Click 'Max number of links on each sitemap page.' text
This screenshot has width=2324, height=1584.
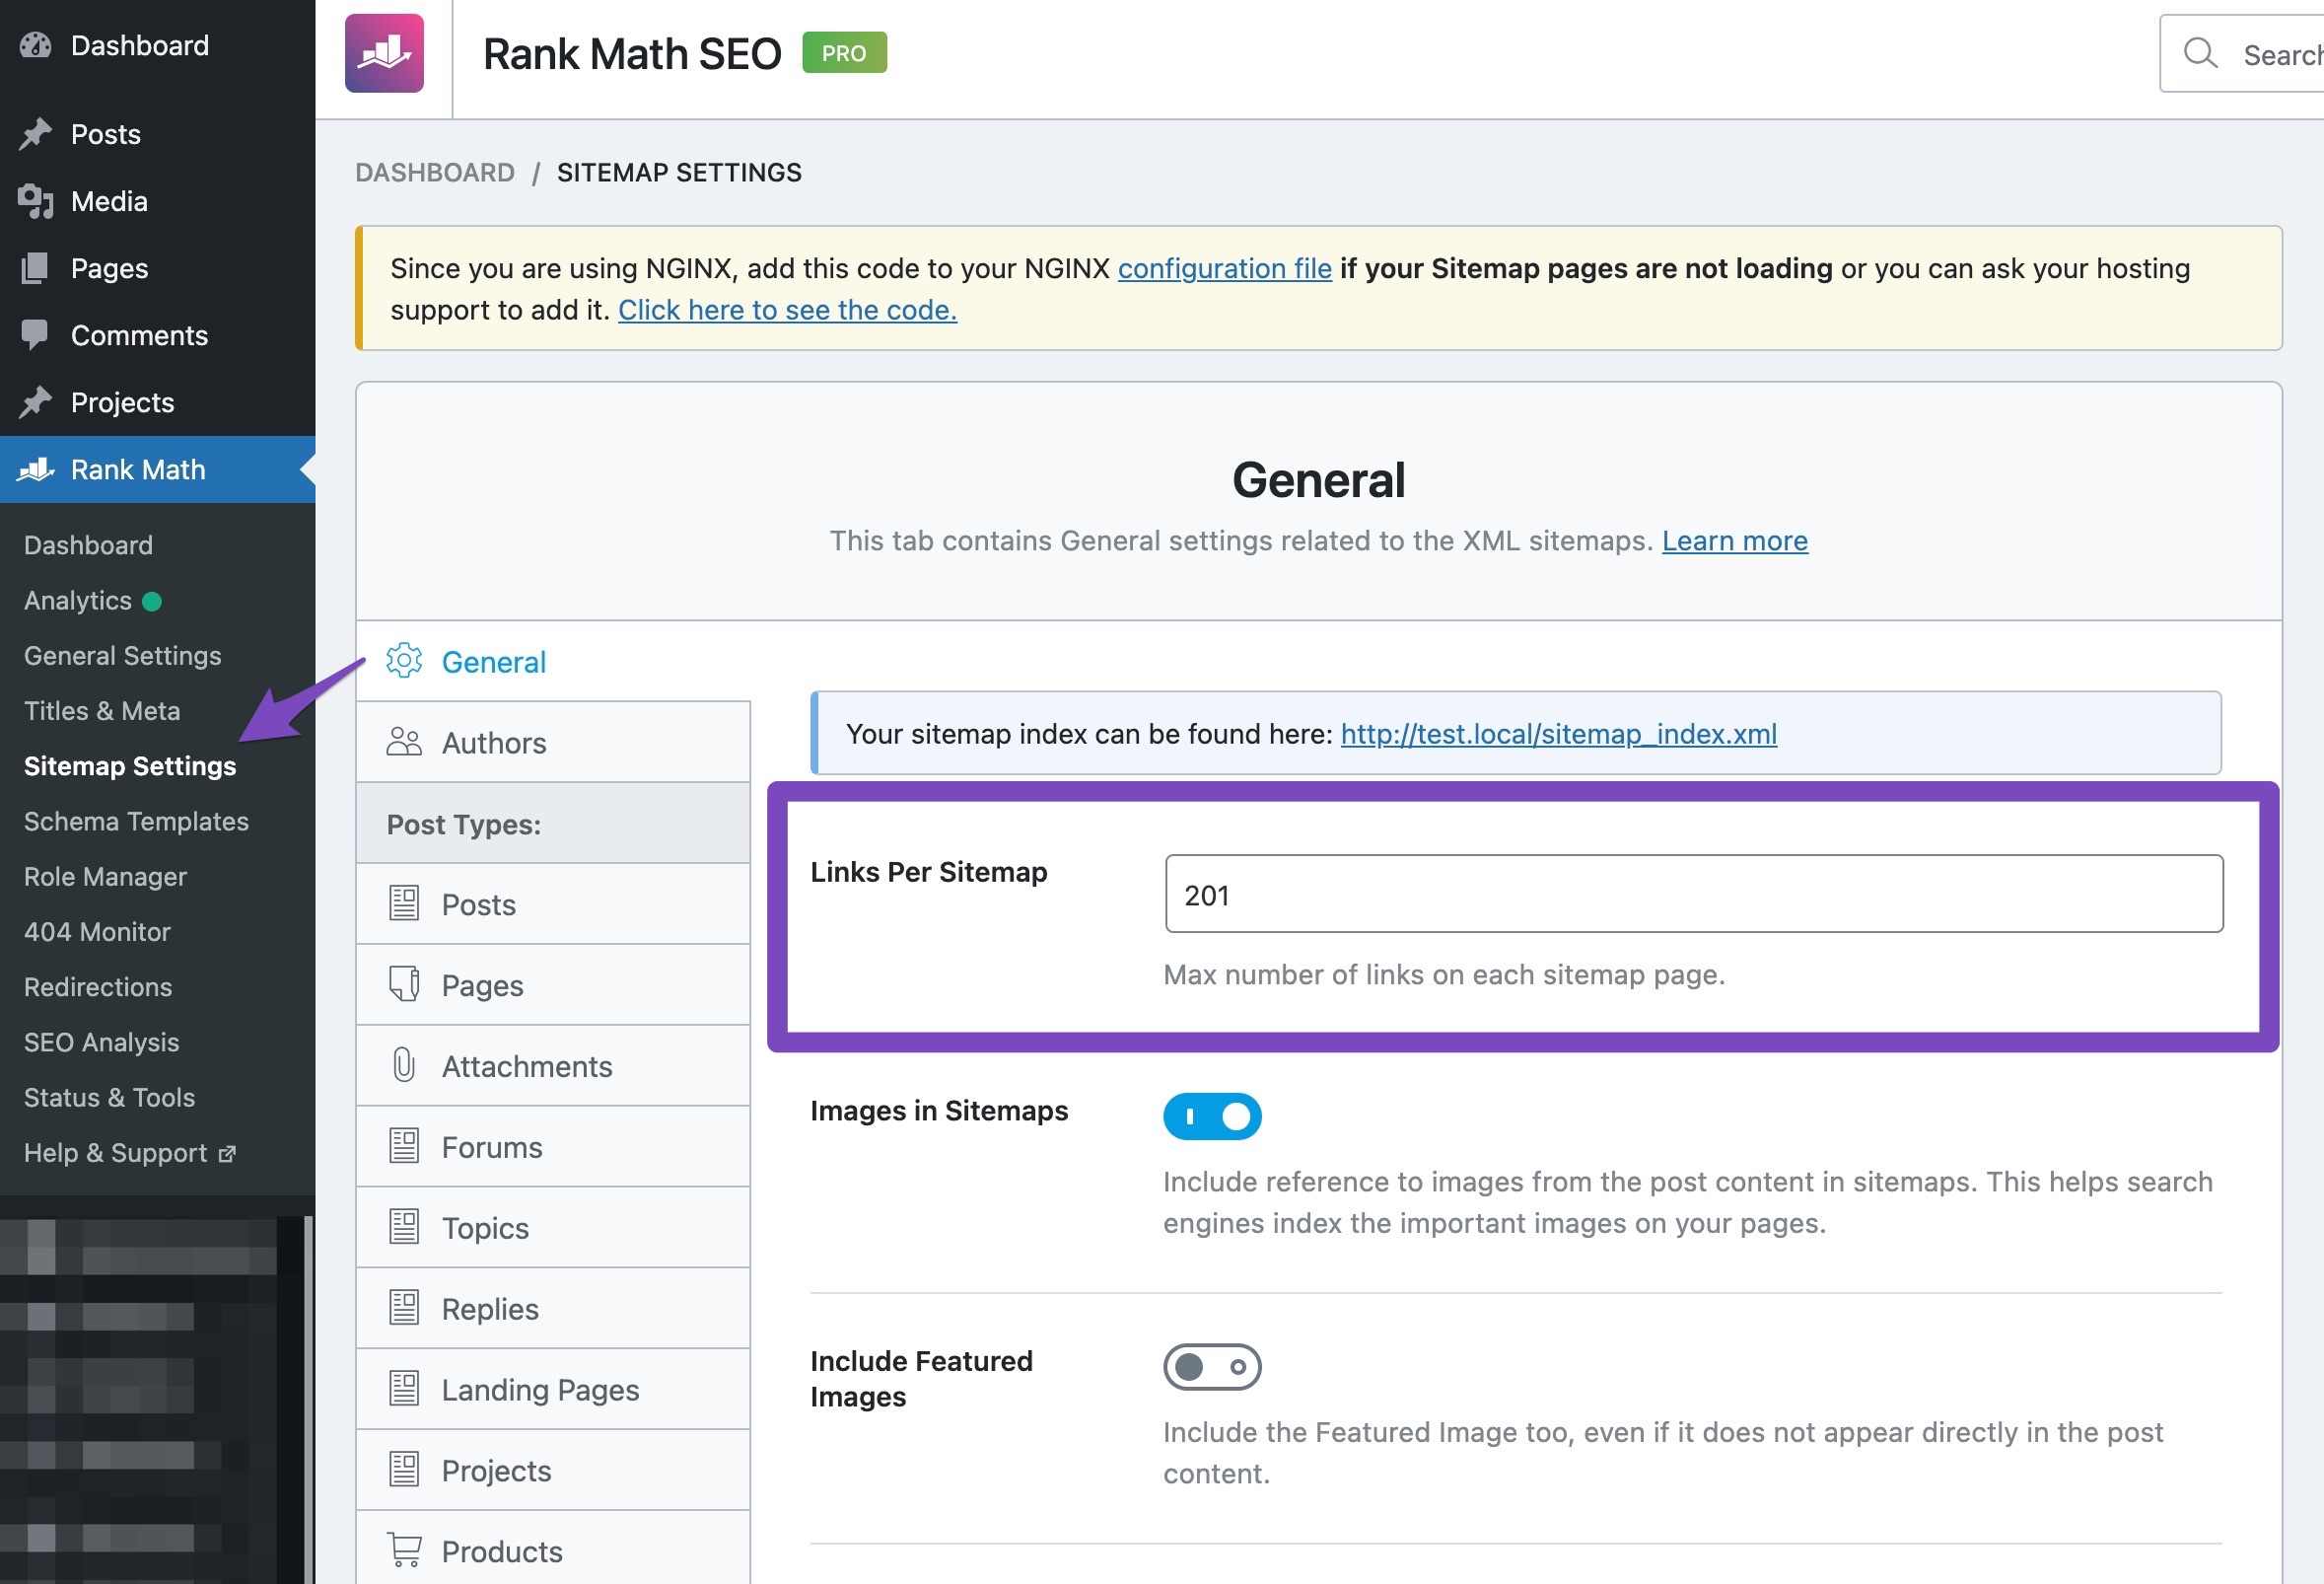[x=1444, y=974]
